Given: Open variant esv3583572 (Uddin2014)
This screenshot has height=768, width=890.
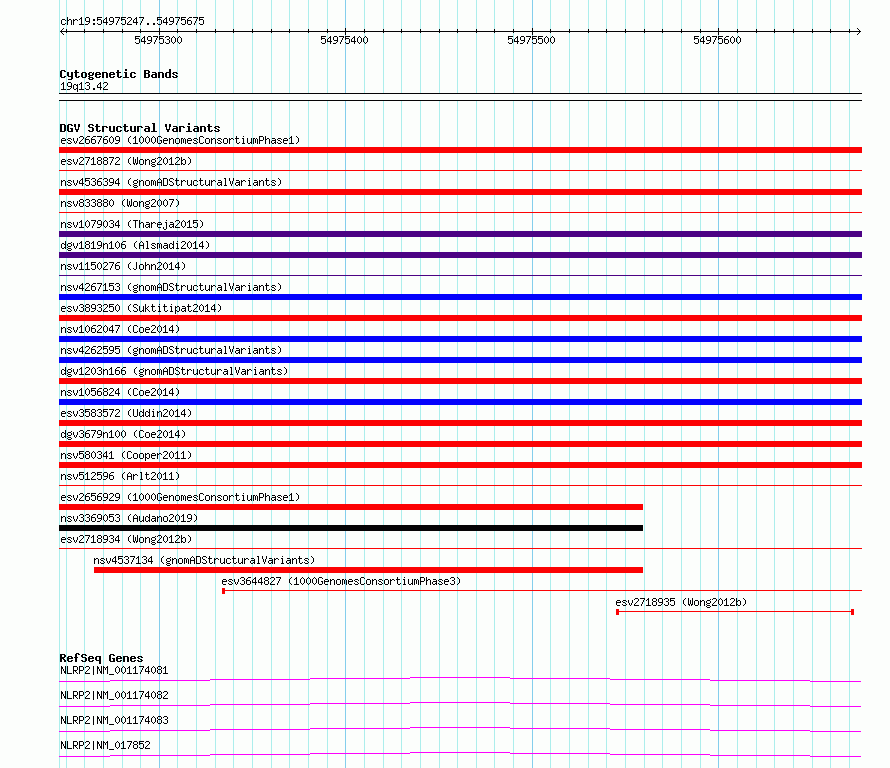Looking at the screenshot, I should point(126,413).
